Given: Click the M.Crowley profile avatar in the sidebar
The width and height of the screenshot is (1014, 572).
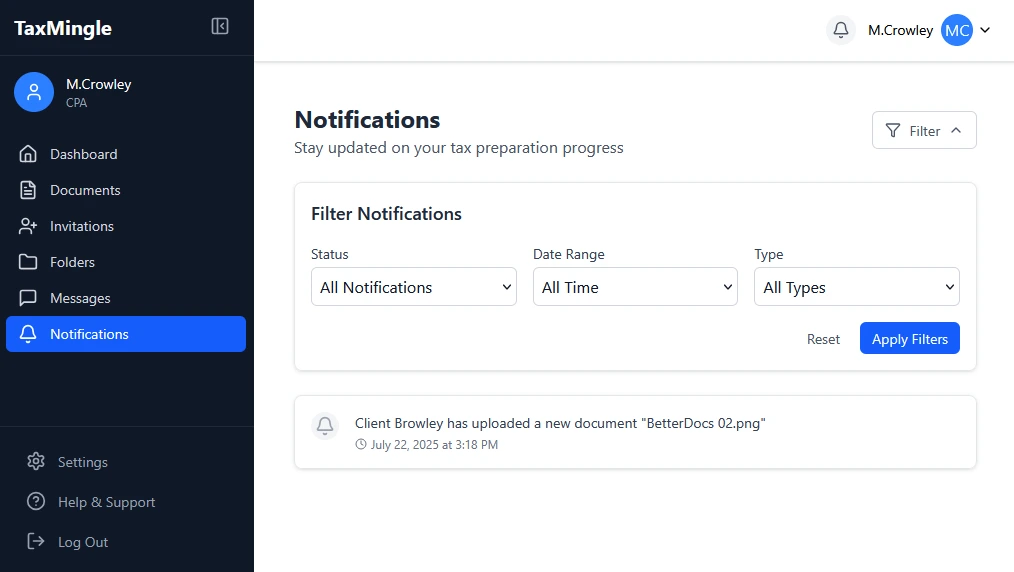Looking at the screenshot, I should tap(34, 92).
